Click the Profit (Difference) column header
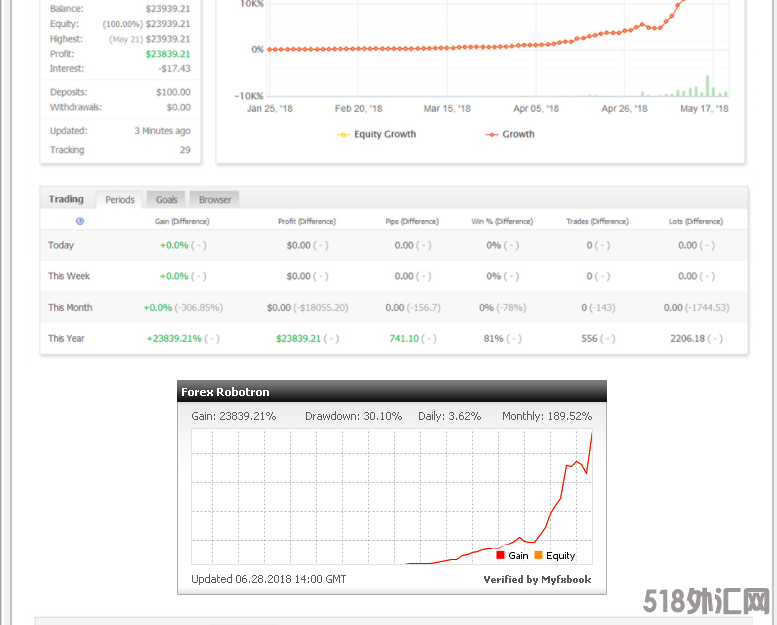 pyautogui.click(x=307, y=222)
